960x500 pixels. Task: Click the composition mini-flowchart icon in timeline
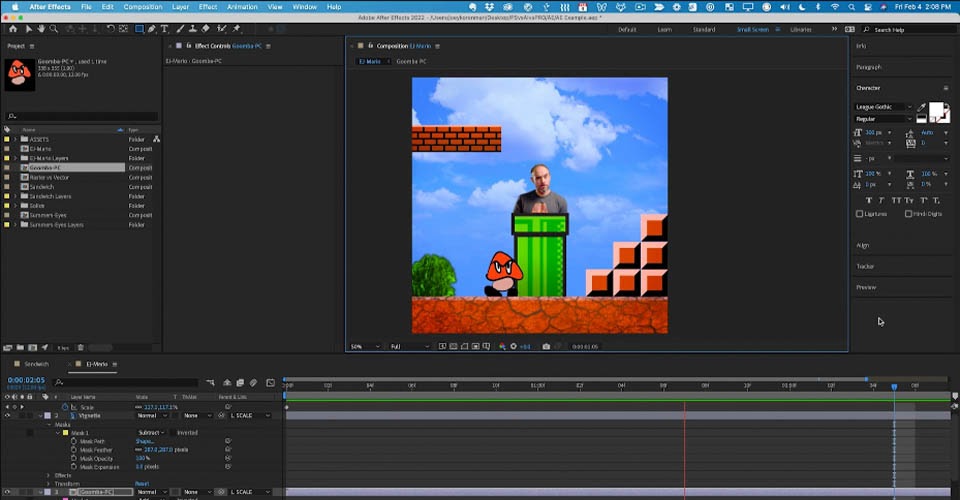pos(210,382)
